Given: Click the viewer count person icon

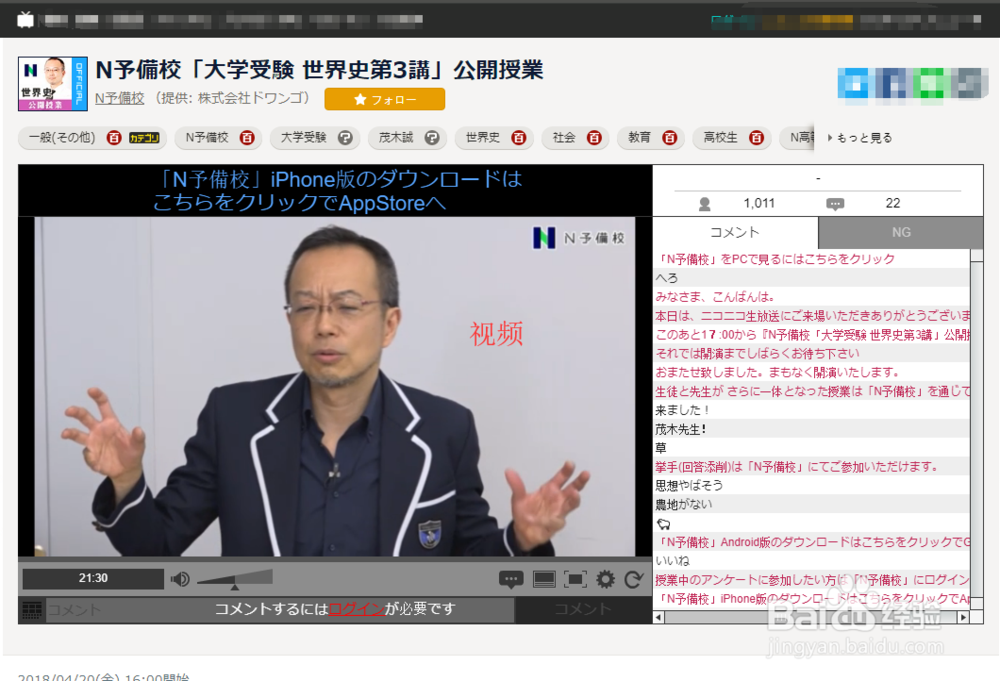Looking at the screenshot, I should 705,204.
